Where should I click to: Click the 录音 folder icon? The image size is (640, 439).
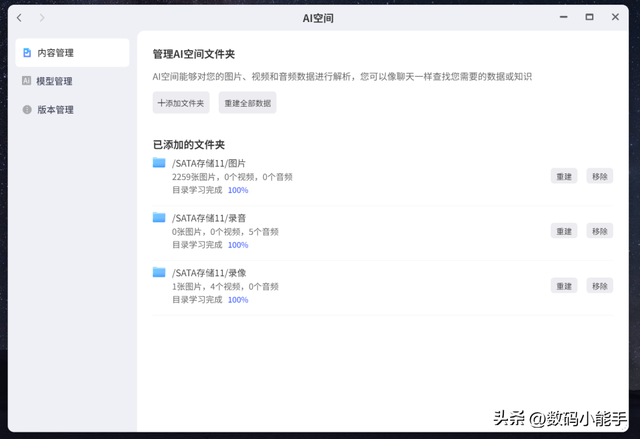pyautogui.click(x=159, y=217)
